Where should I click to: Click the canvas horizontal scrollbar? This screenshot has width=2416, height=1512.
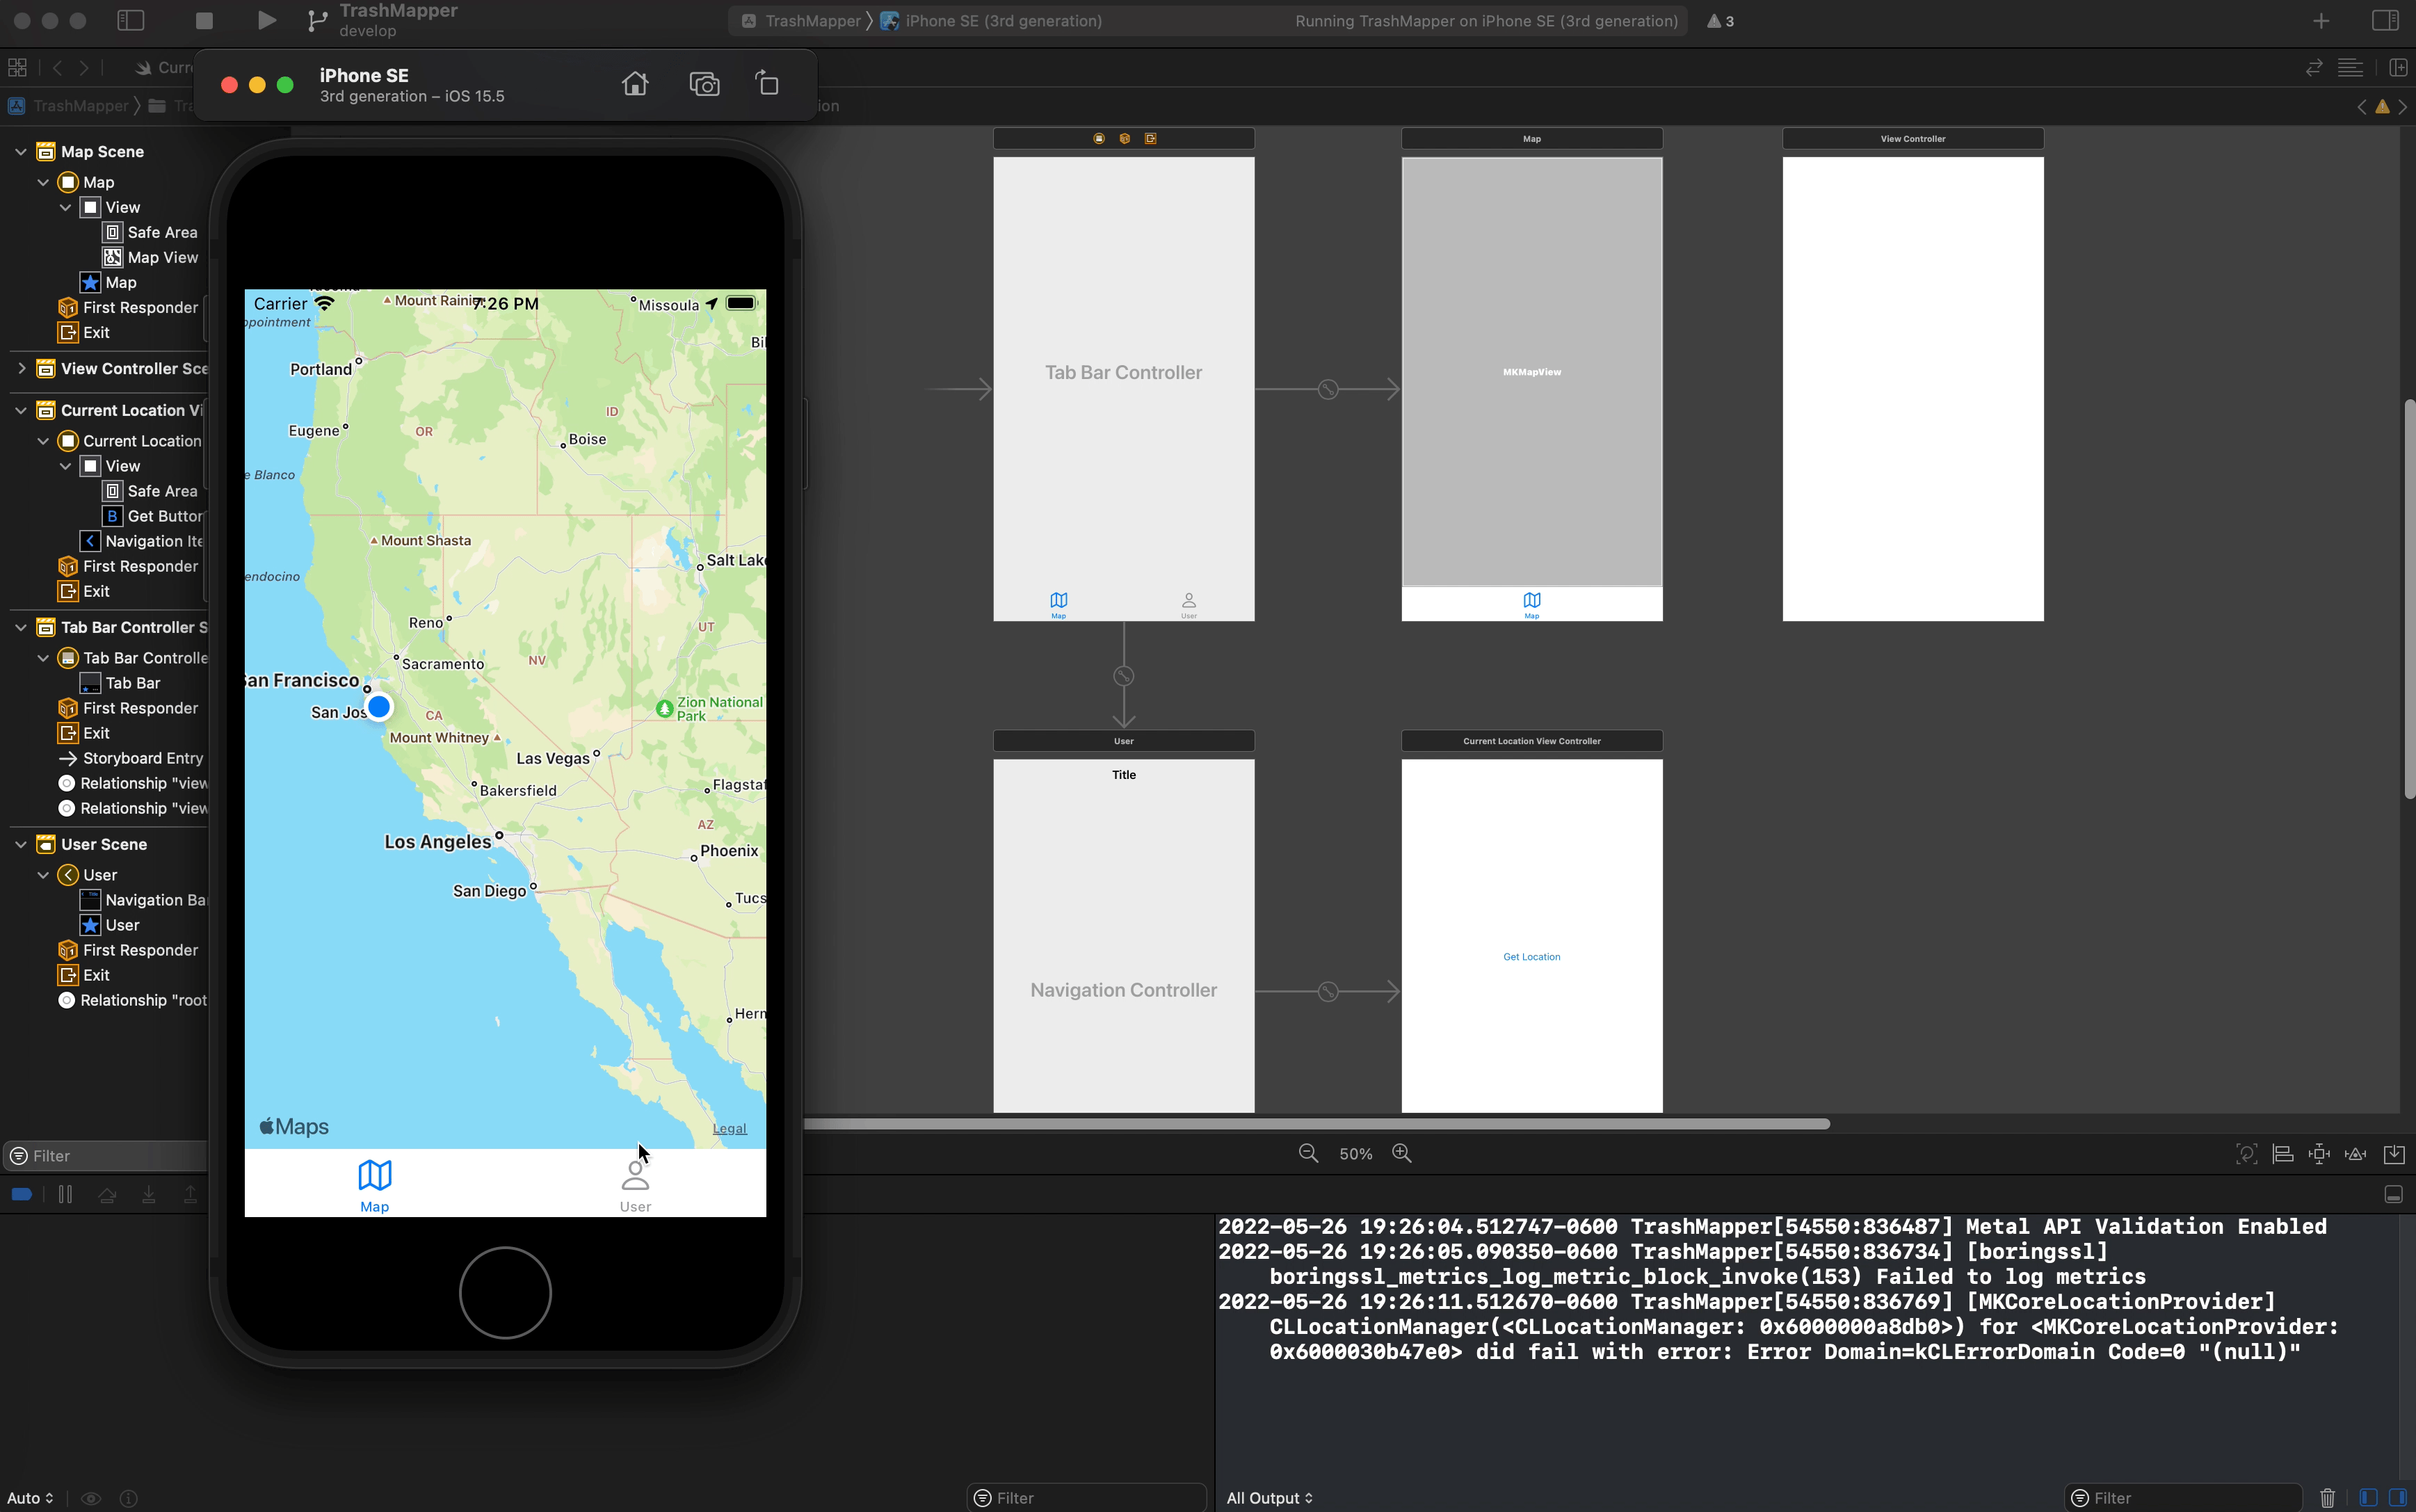pos(1317,1124)
